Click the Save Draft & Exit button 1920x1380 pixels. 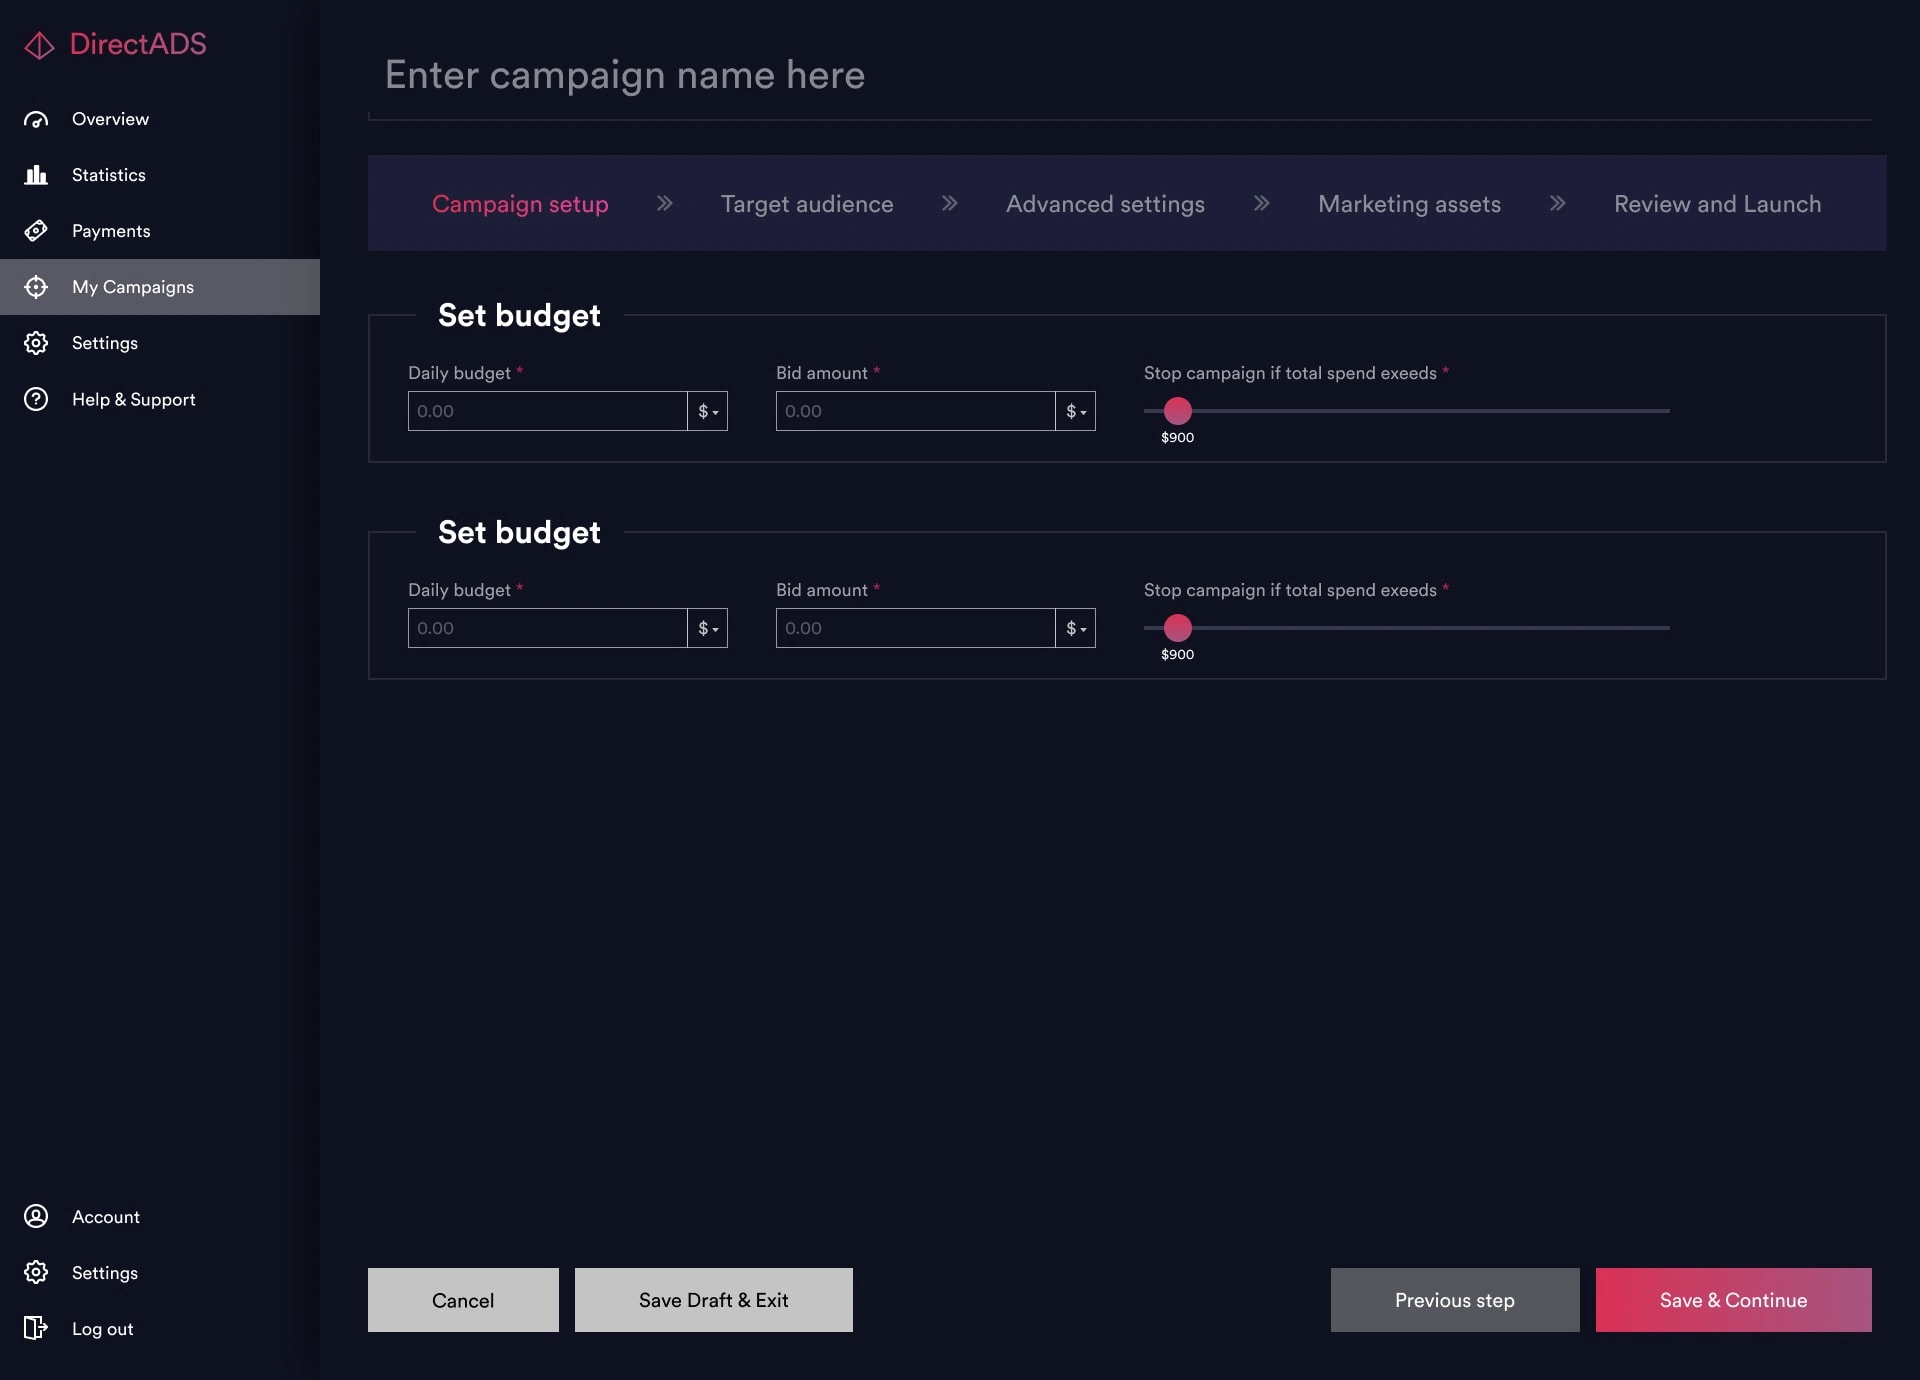tap(713, 1300)
